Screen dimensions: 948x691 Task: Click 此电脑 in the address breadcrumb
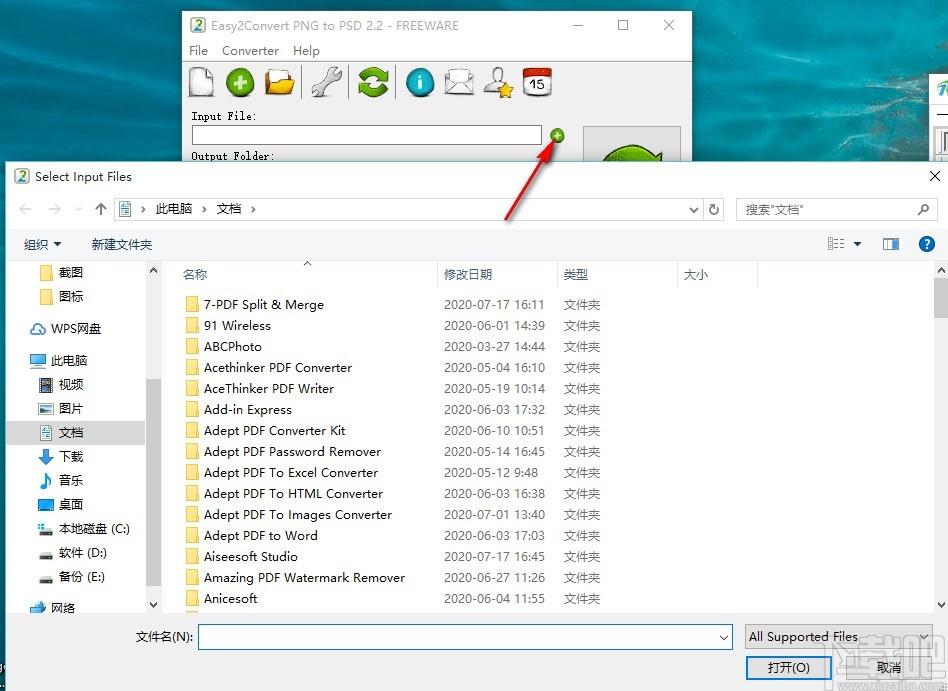click(174, 209)
